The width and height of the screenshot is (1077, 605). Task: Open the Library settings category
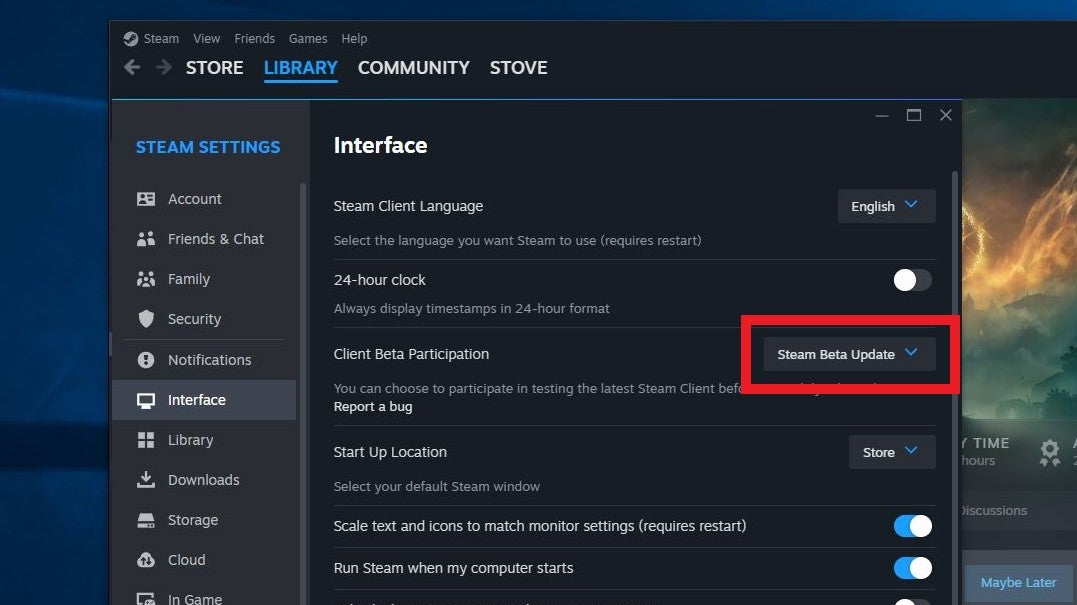click(190, 440)
